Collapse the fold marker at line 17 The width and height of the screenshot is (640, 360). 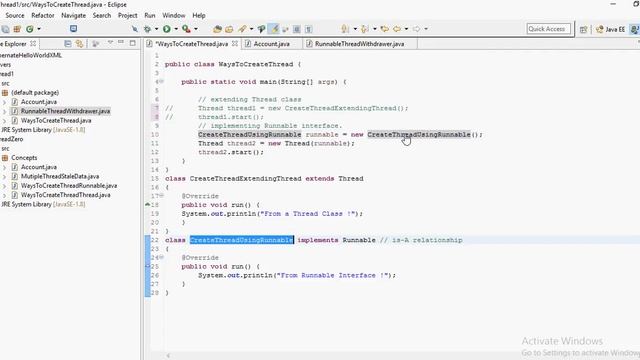point(162,196)
